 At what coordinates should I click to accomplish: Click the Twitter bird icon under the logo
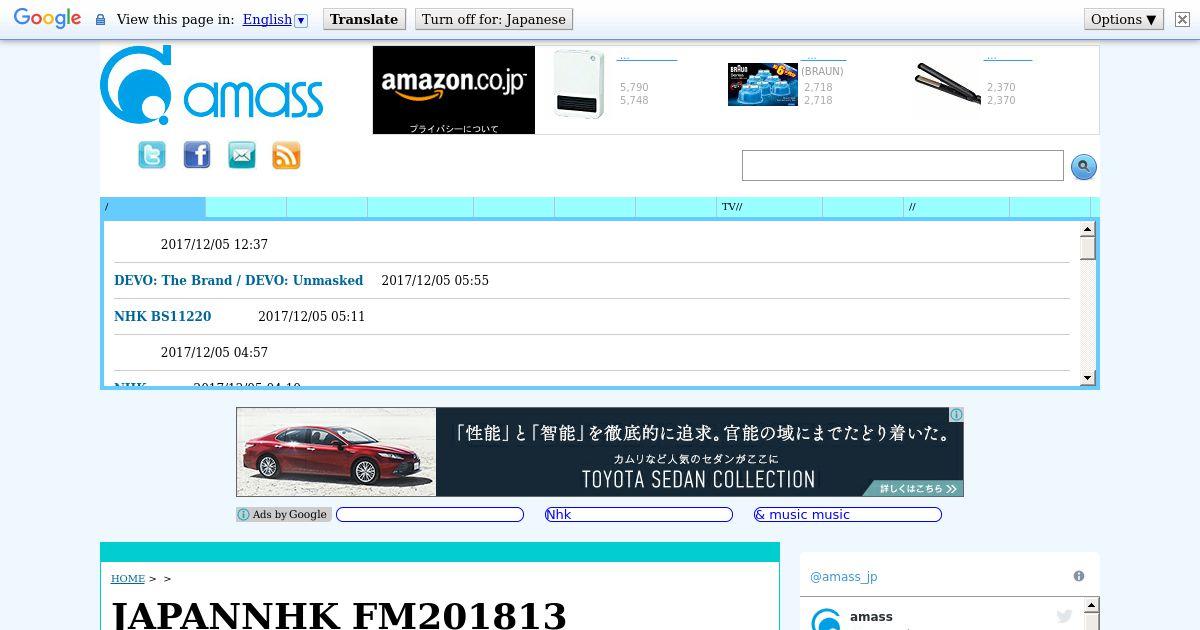click(152, 155)
